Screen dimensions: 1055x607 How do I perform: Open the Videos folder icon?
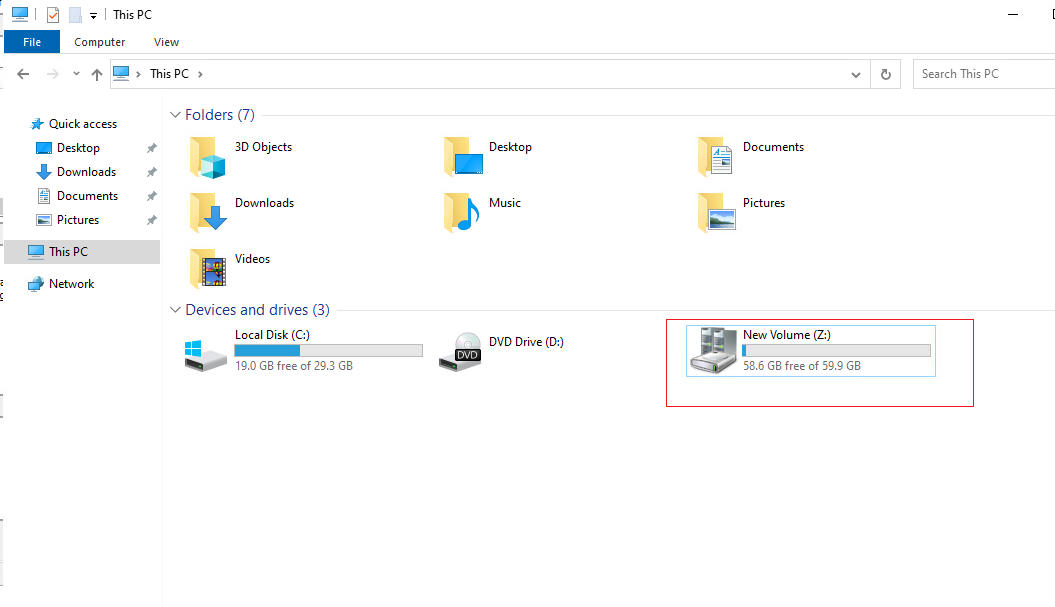[x=208, y=269]
